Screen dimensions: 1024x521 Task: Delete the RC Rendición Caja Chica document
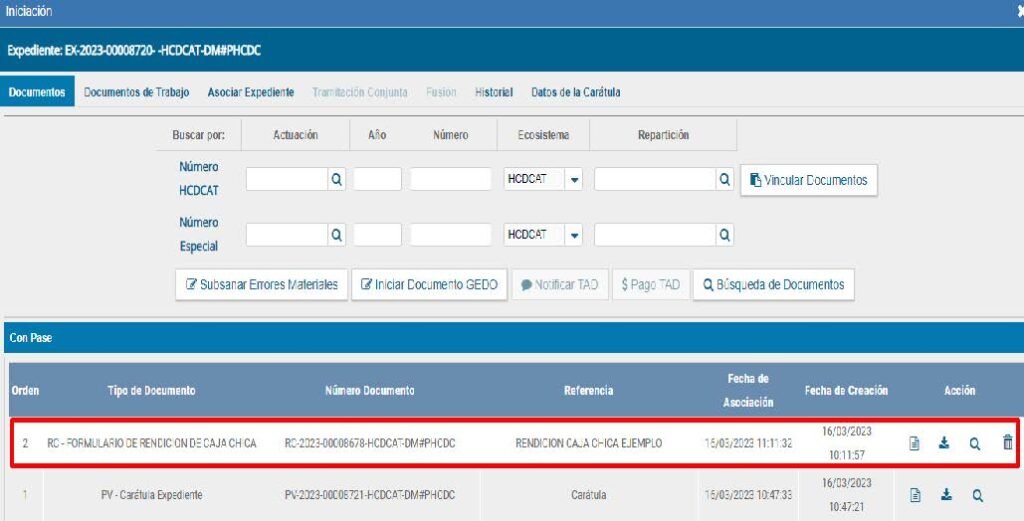click(1008, 442)
